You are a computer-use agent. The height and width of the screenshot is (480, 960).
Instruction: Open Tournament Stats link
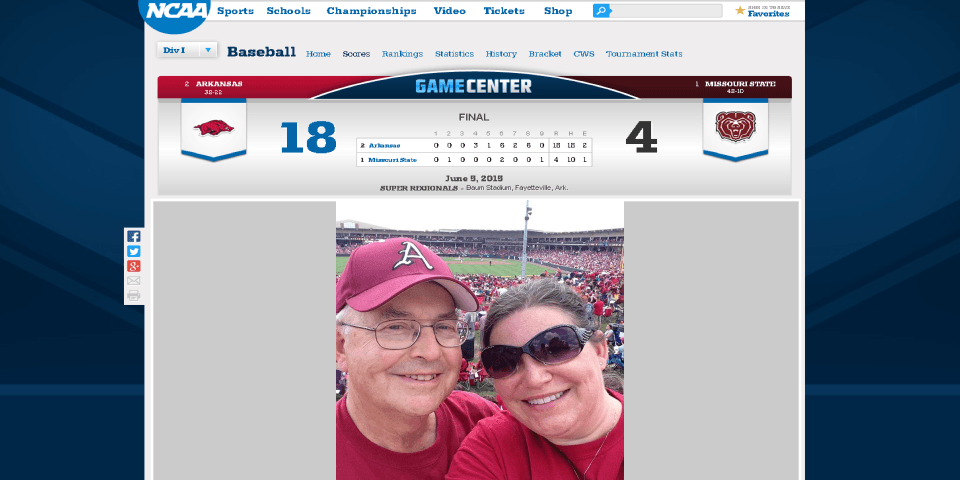pyautogui.click(x=644, y=54)
